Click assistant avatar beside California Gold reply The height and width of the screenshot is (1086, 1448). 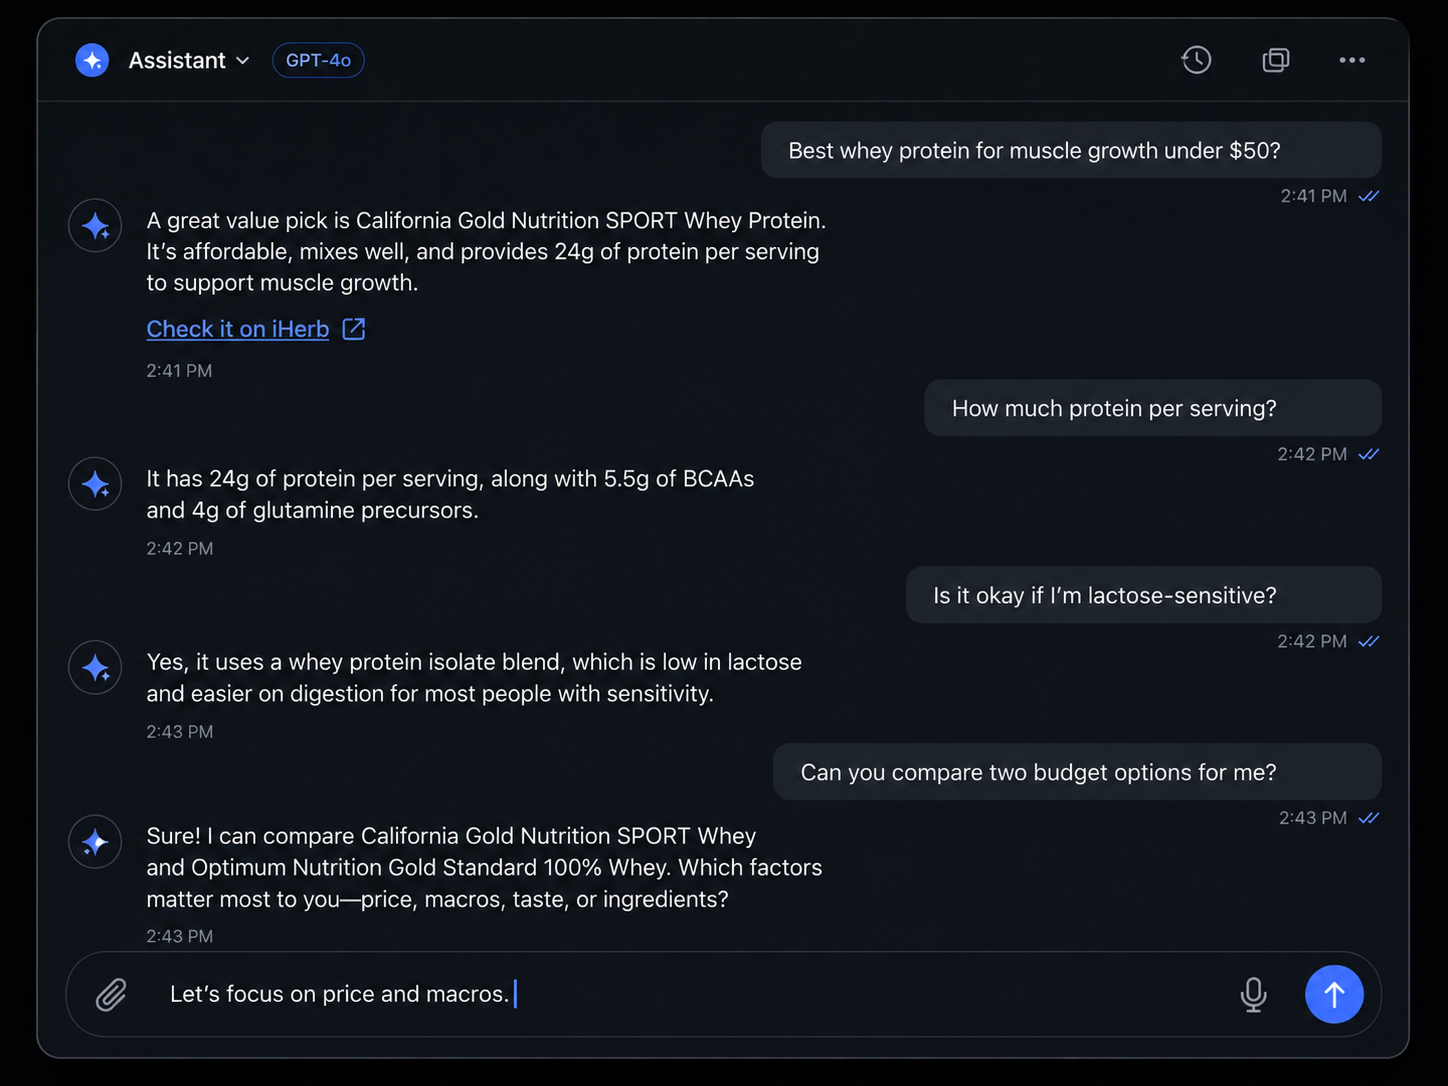[95, 226]
